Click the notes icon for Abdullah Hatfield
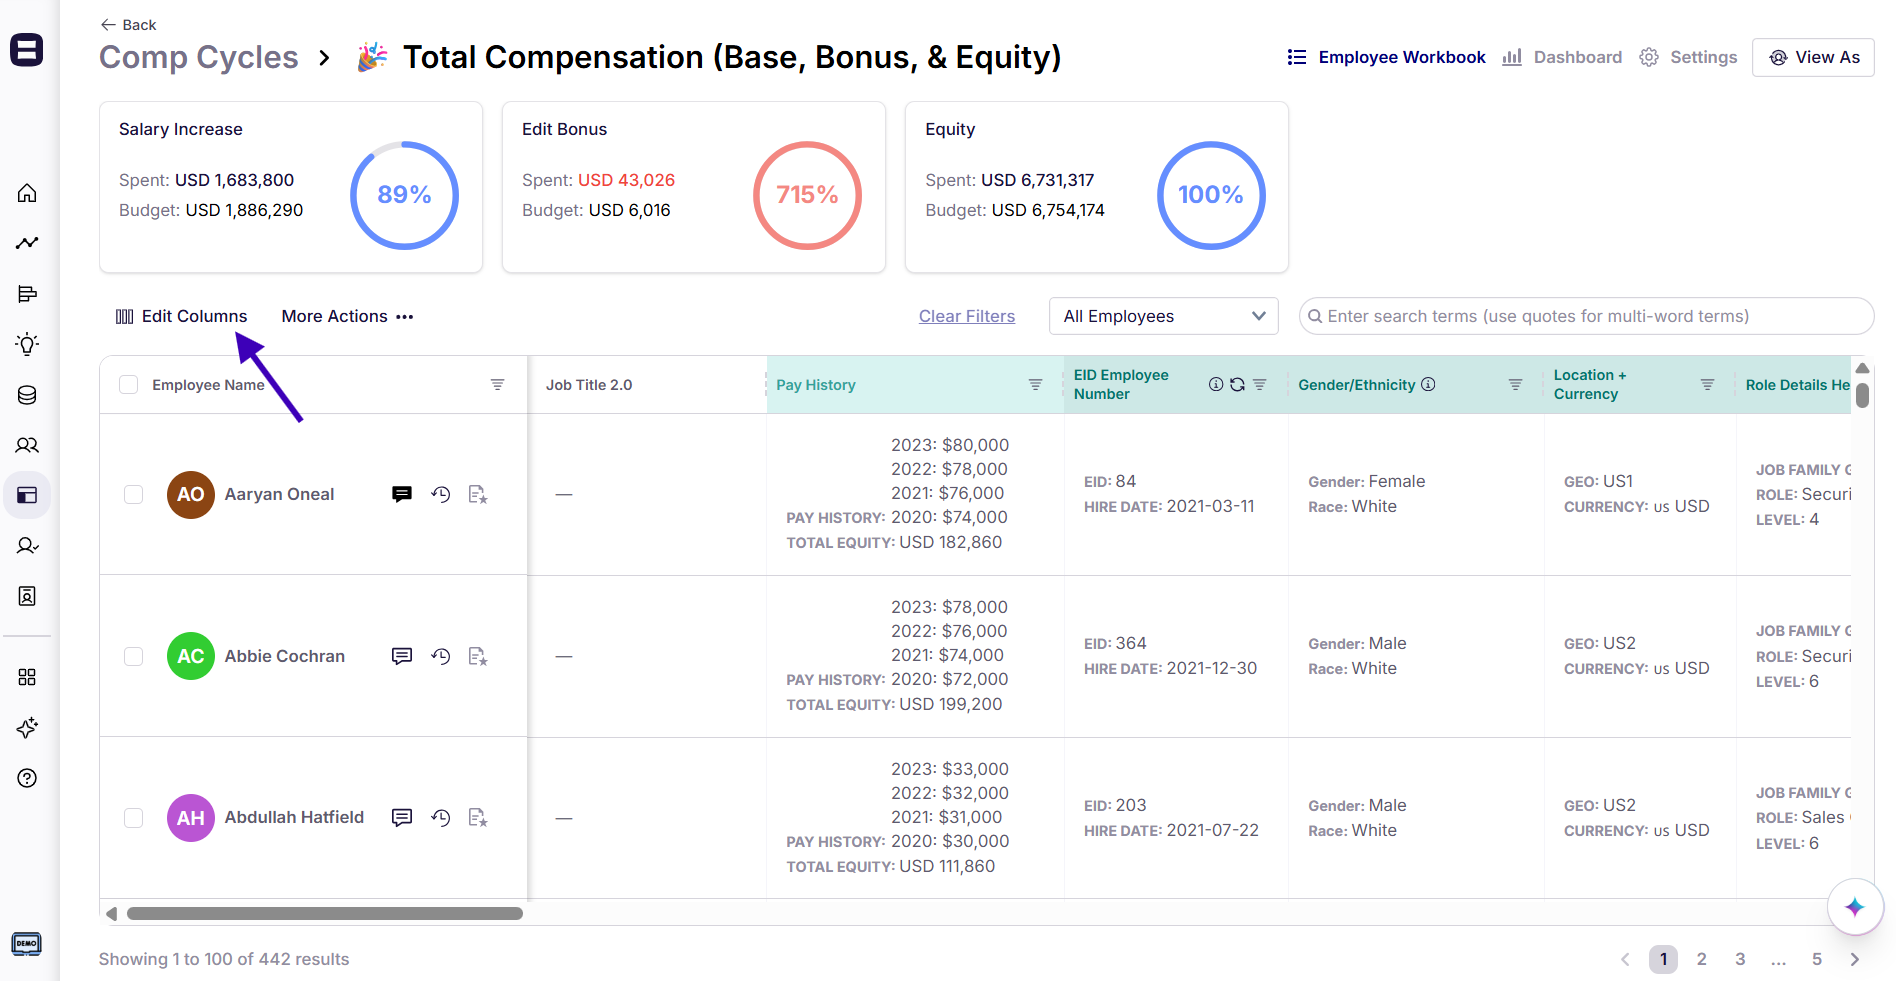 pyautogui.click(x=478, y=818)
